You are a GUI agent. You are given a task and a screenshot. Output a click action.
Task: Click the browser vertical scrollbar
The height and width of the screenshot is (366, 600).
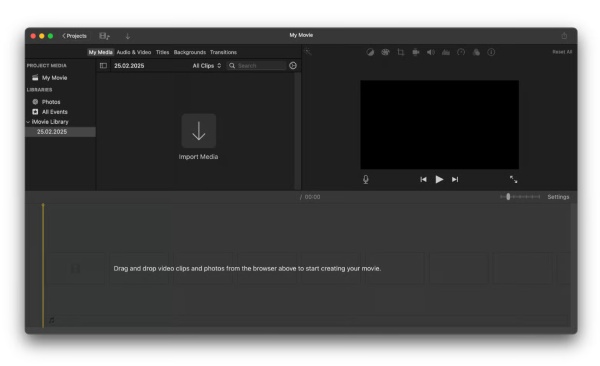click(x=297, y=130)
